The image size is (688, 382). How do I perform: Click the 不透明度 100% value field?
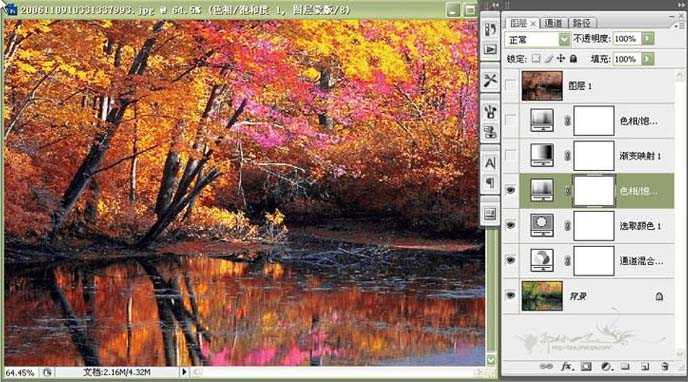click(627, 39)
